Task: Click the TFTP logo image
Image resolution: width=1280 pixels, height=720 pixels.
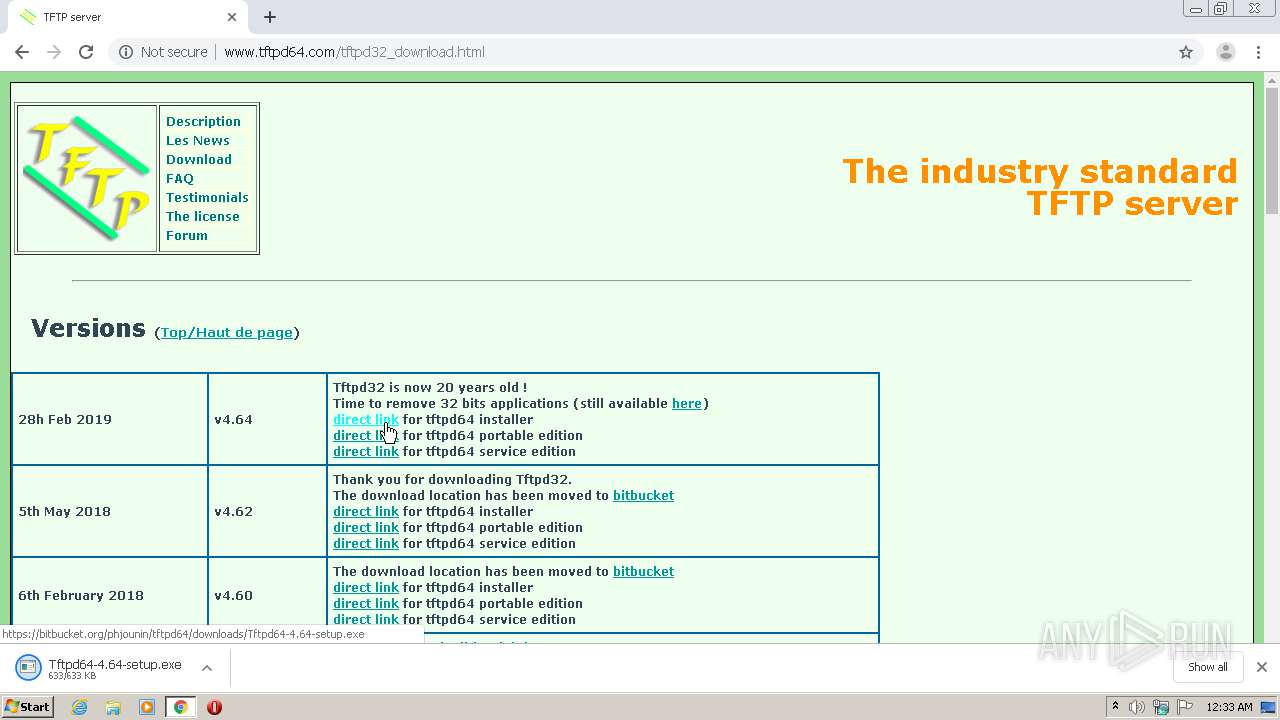Action: pyautogui.click(x=87, y=178)
